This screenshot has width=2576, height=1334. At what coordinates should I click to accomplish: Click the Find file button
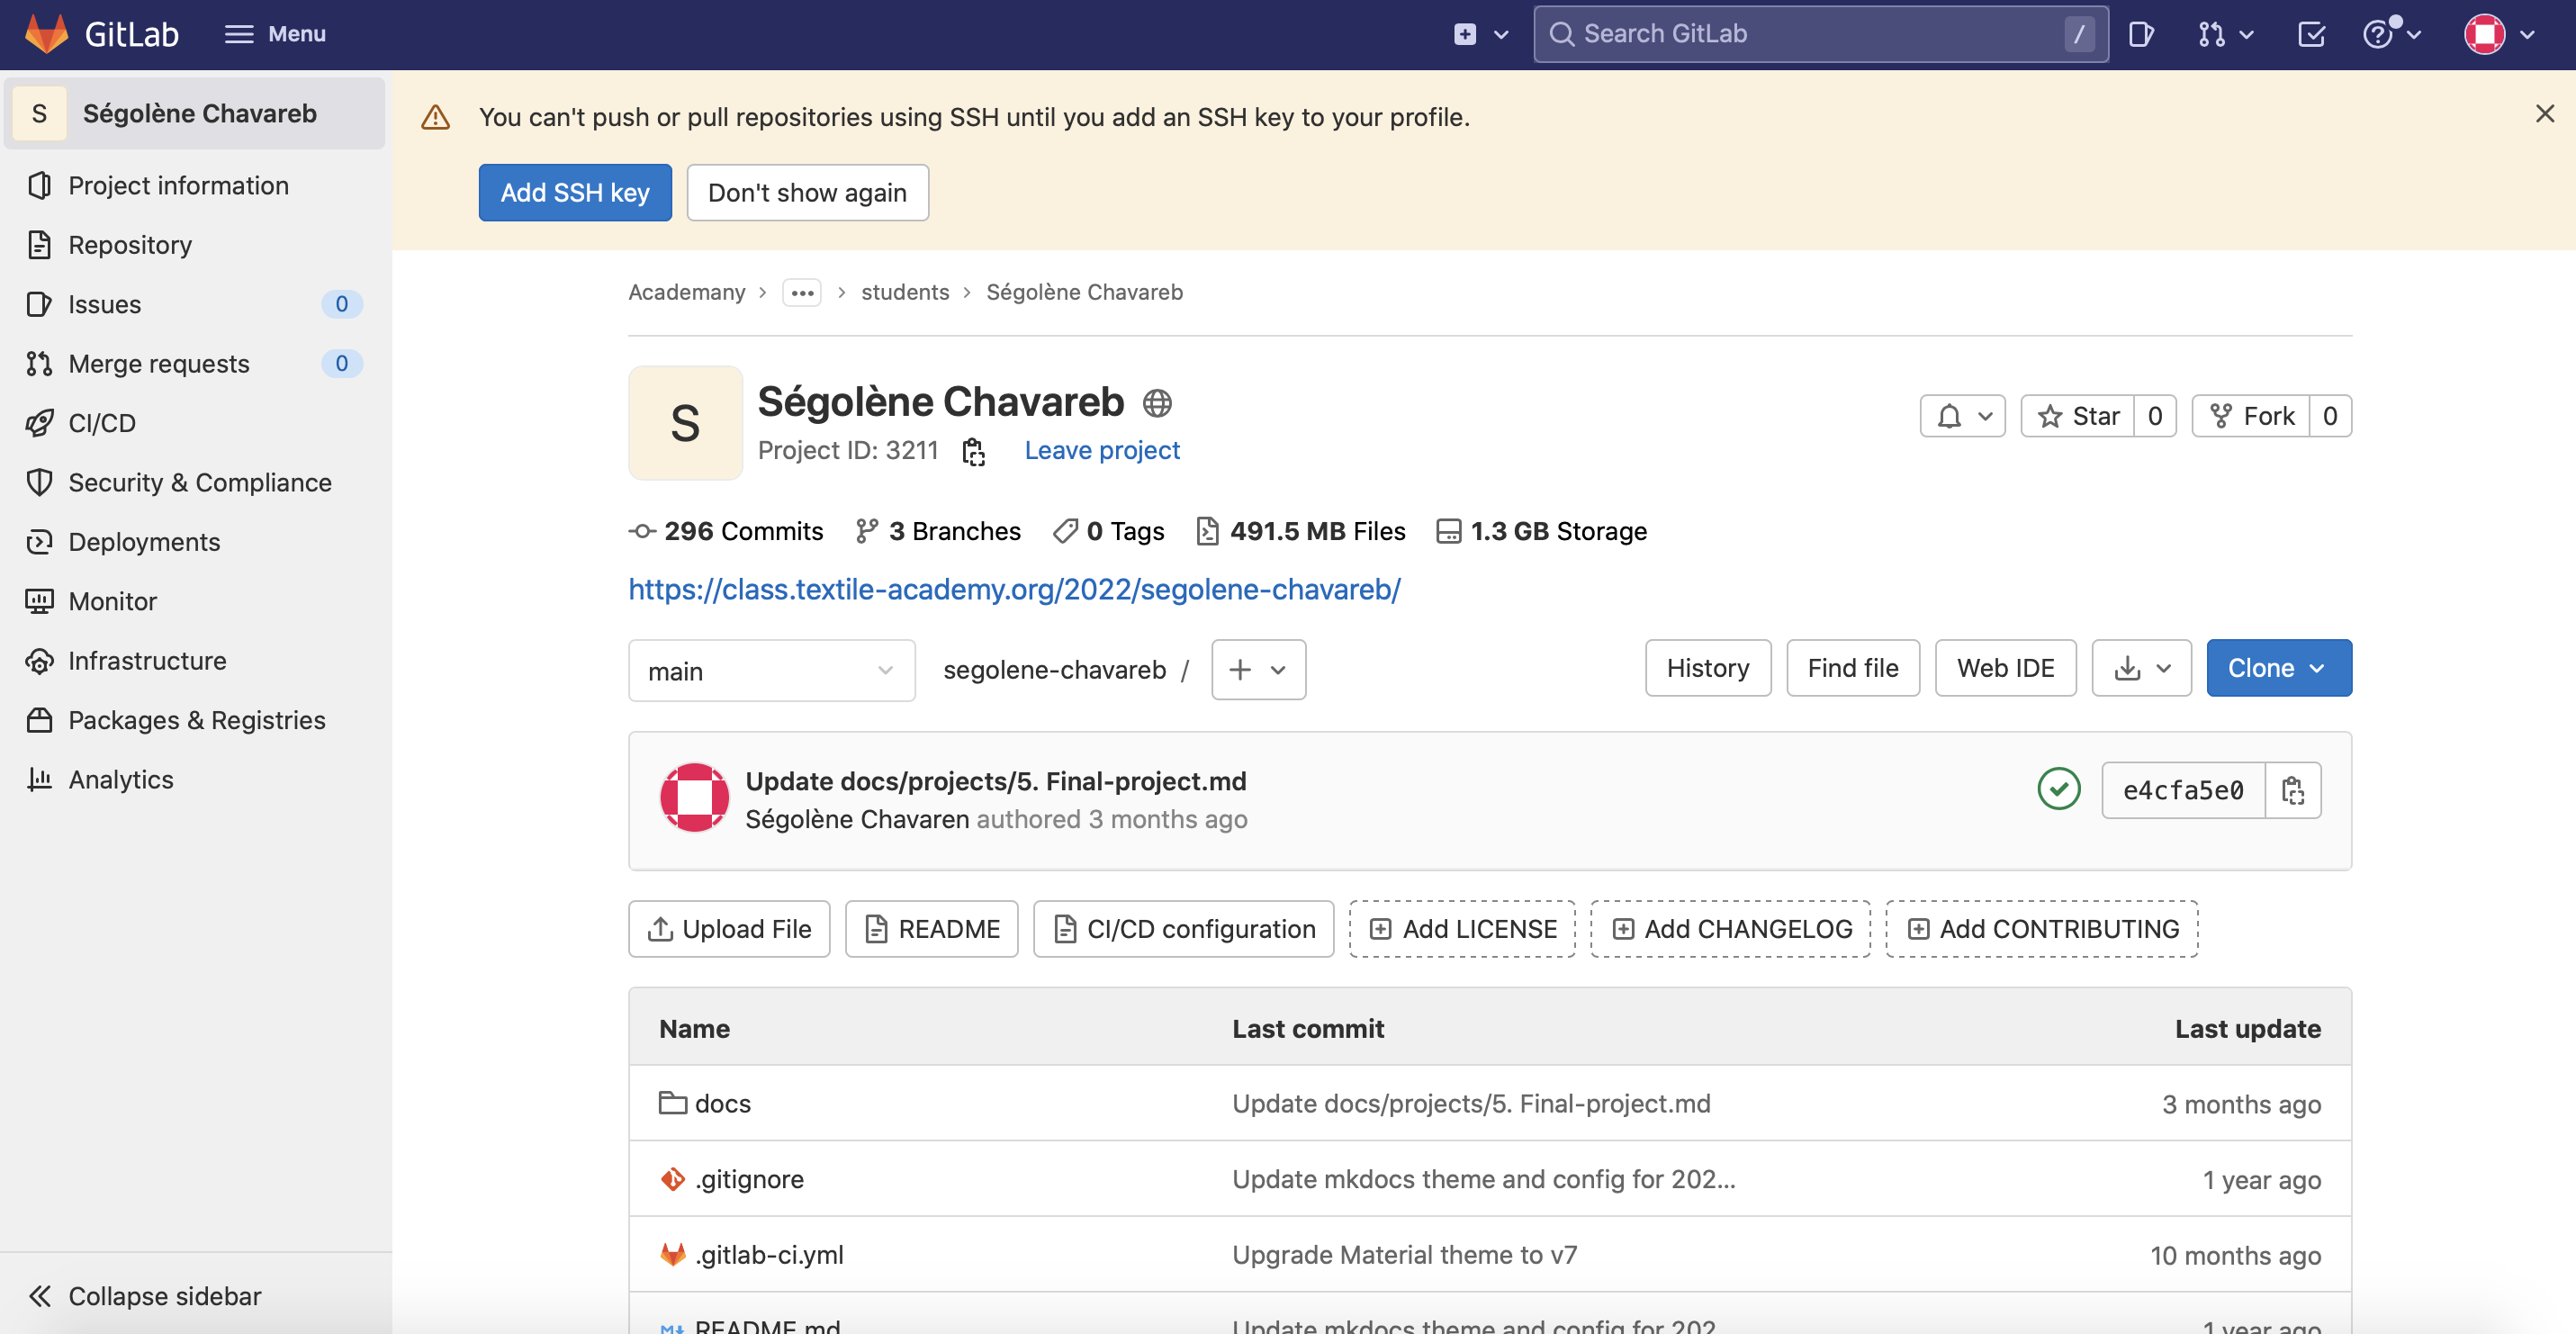[x=1852, y=668]
